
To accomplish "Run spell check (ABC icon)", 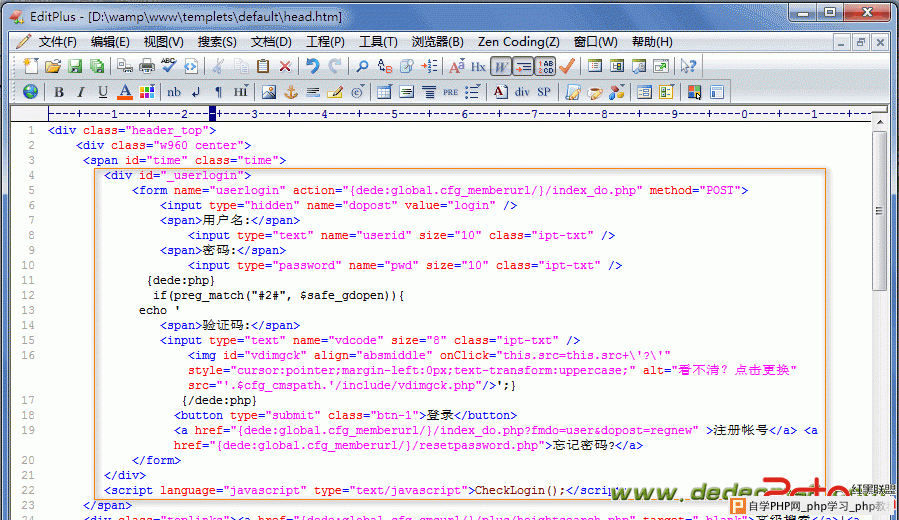I will (169, 67).
